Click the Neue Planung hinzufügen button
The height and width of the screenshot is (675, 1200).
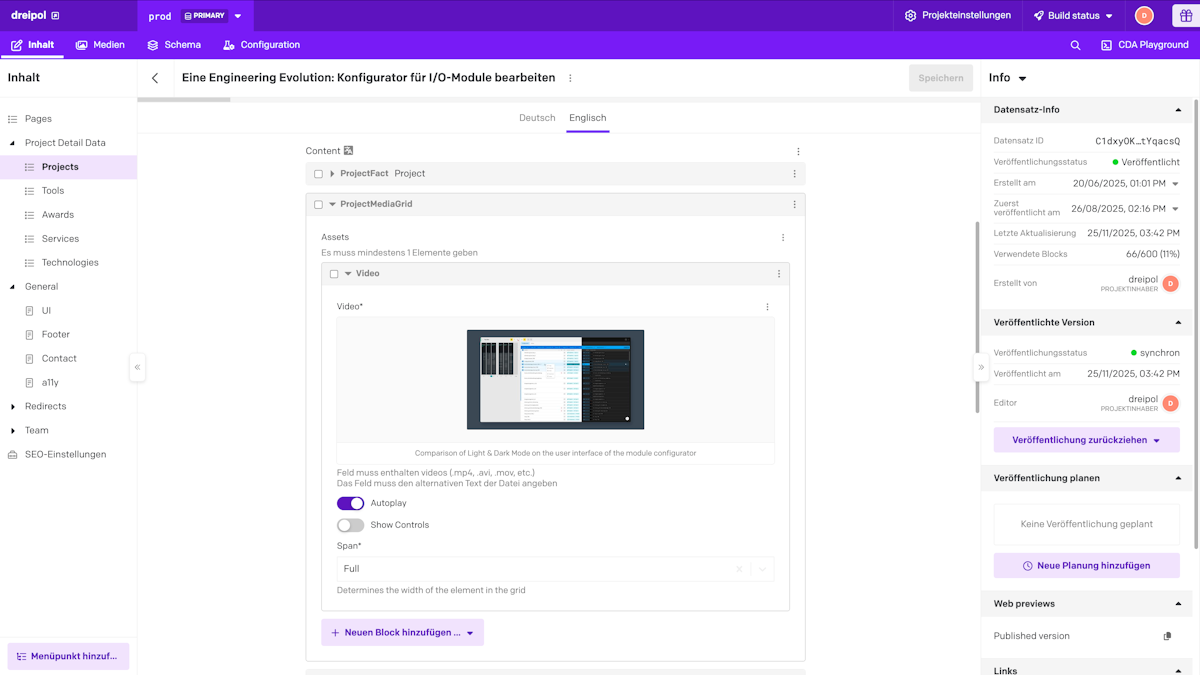[1086, 566]
